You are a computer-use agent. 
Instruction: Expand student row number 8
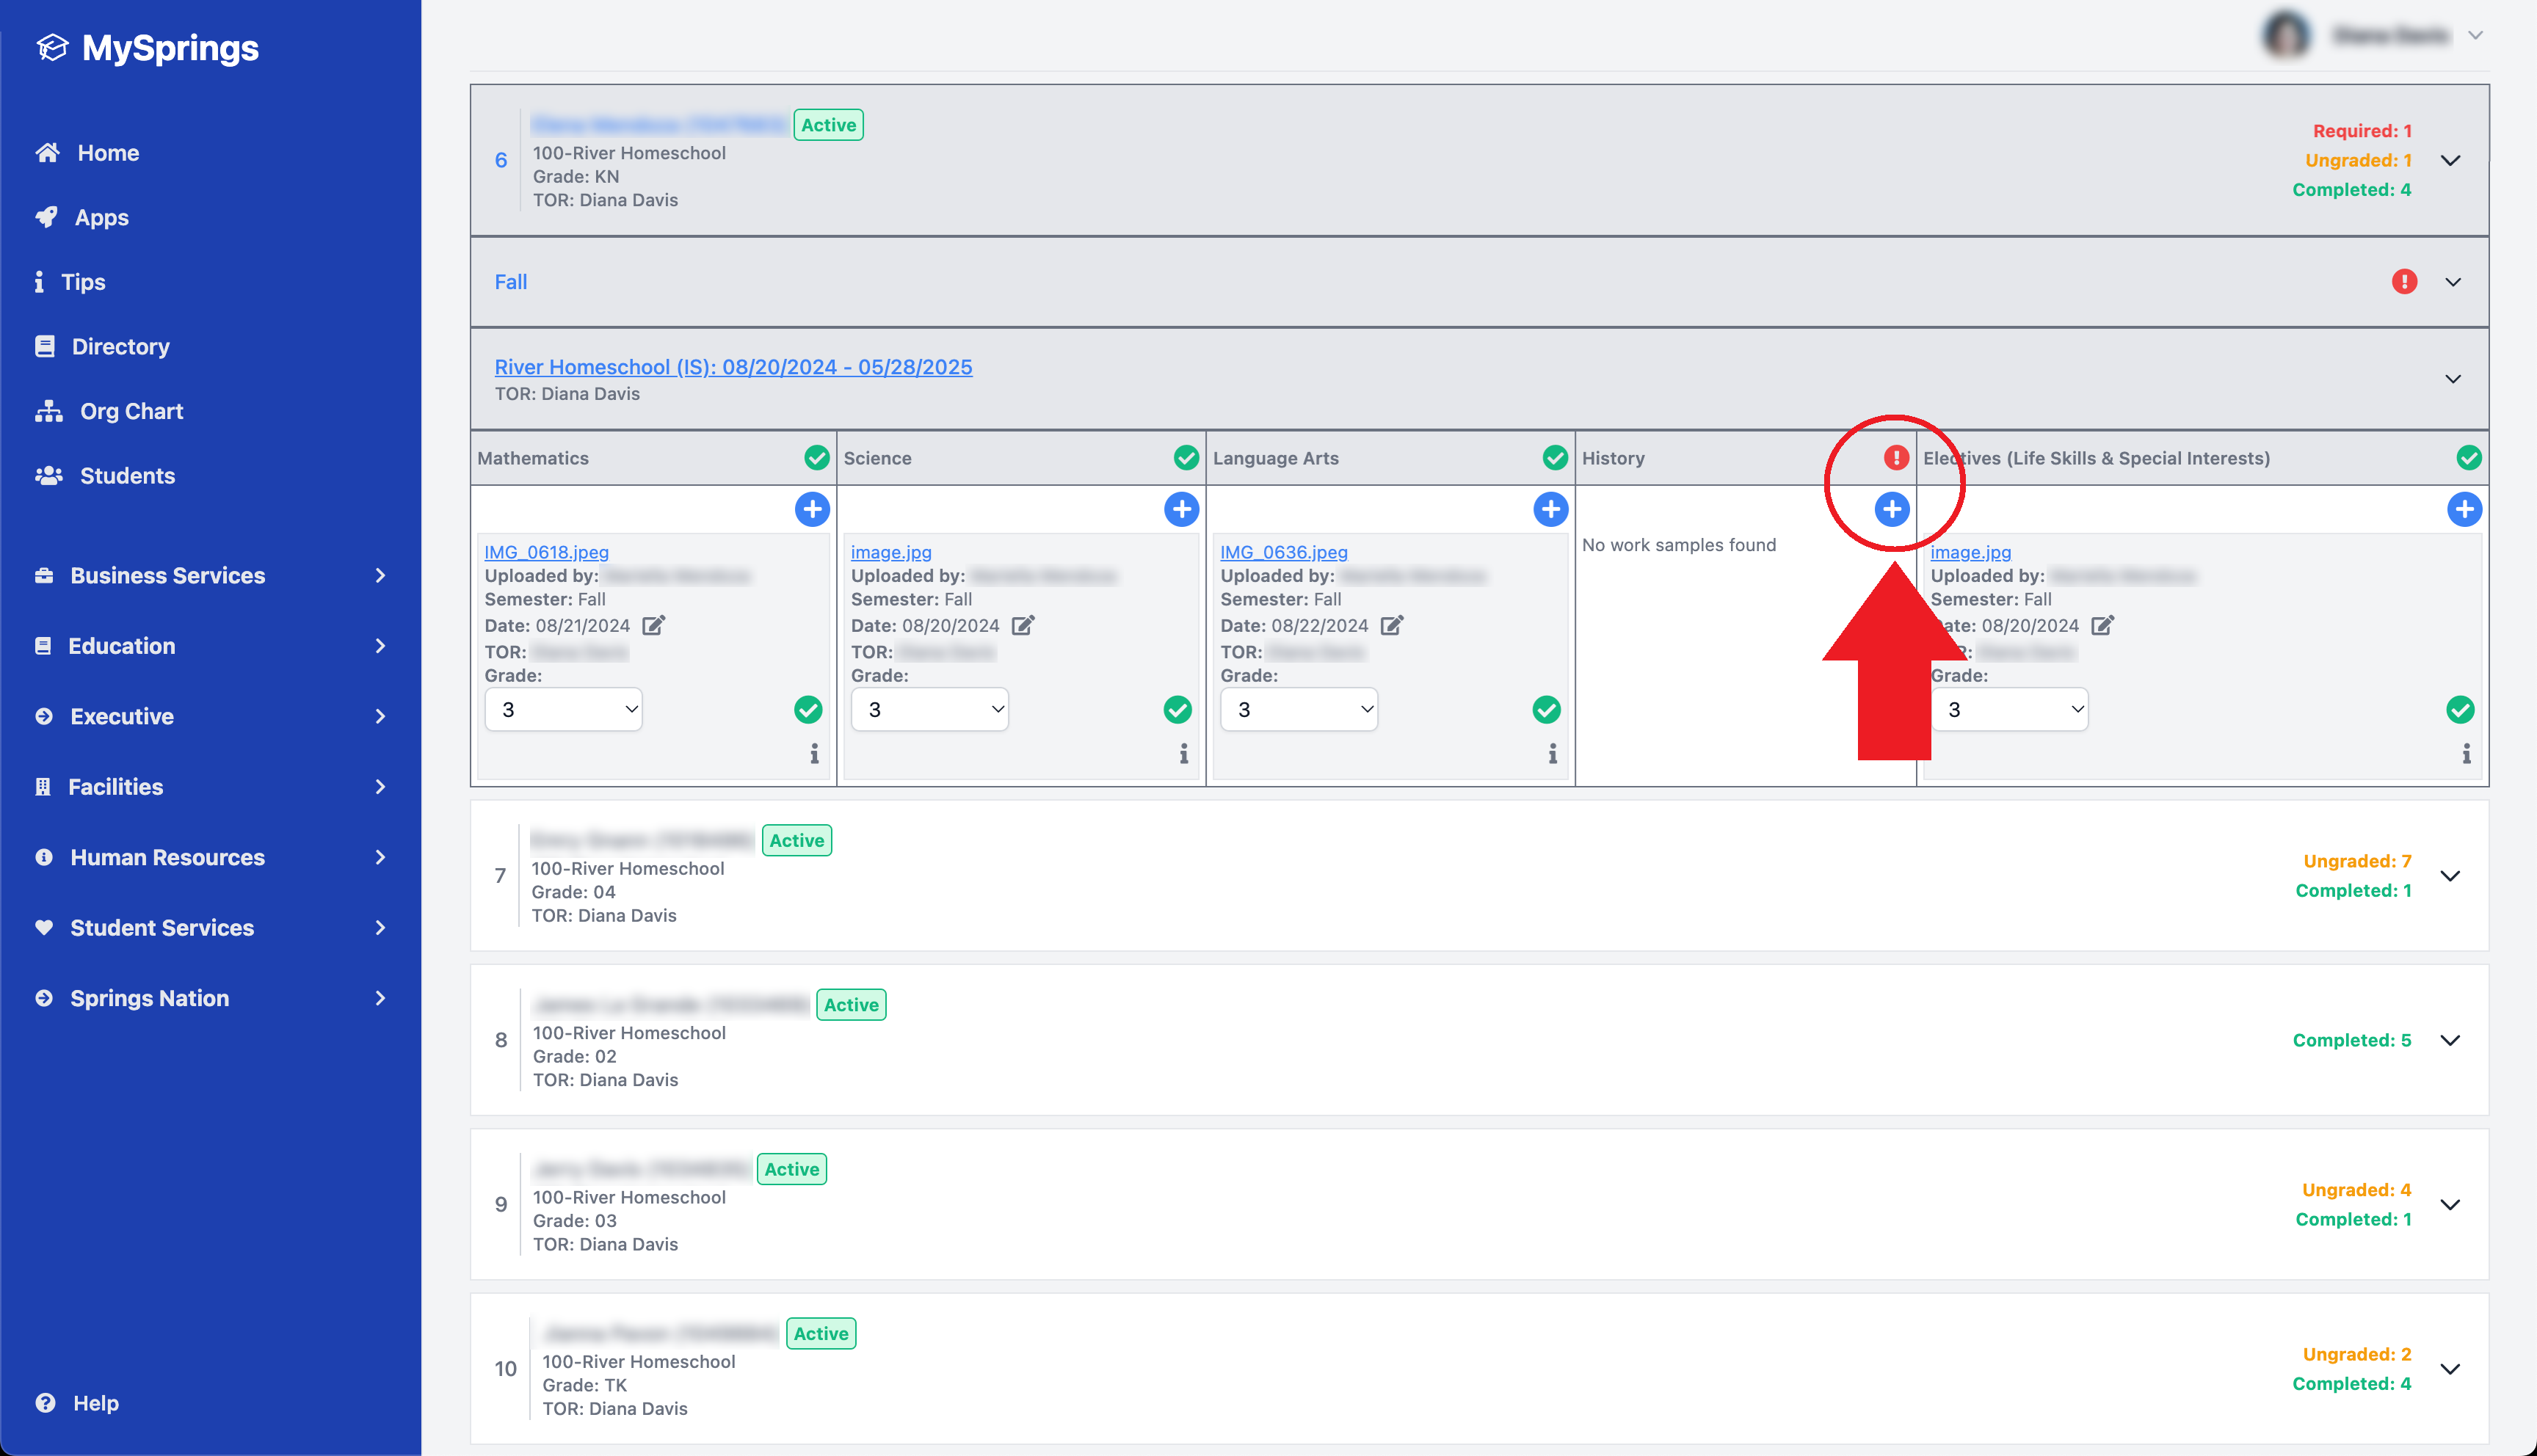tap(2450, 1040)
